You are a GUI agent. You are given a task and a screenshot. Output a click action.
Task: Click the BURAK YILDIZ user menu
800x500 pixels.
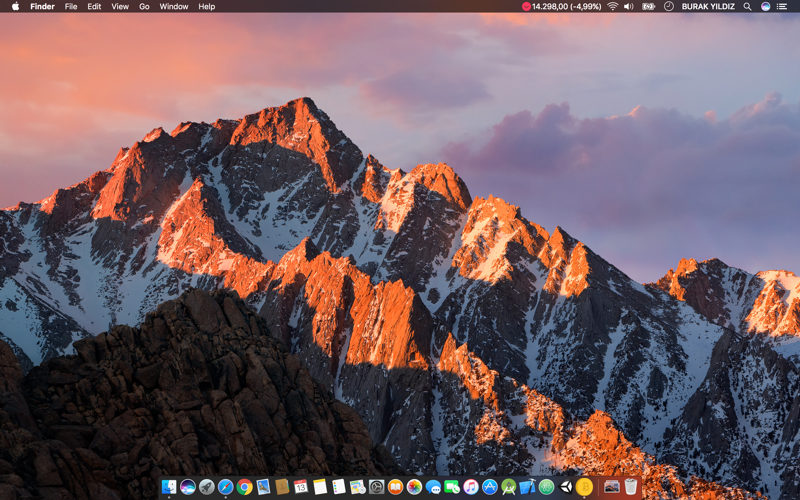click(708, 6)
